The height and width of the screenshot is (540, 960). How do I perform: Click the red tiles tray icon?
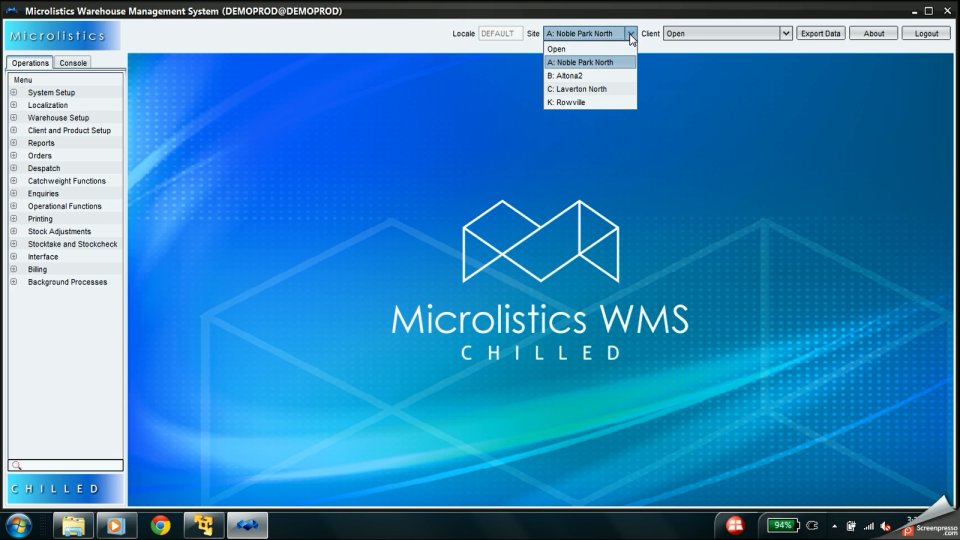pyautogui.click(x=735, y=525)
